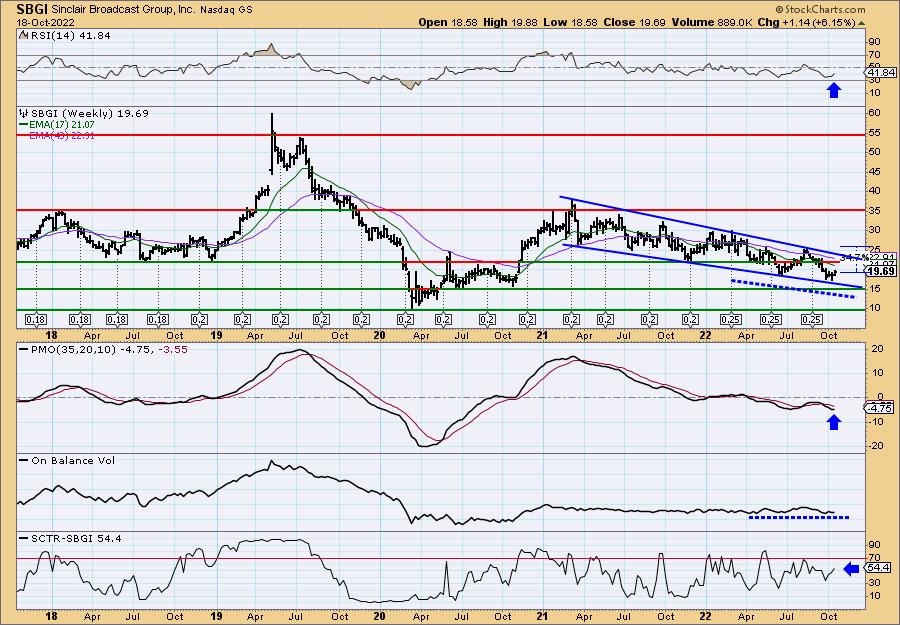Click the line icon beside RSI(14)
900x625 pixels.
(x=24, y=35)
